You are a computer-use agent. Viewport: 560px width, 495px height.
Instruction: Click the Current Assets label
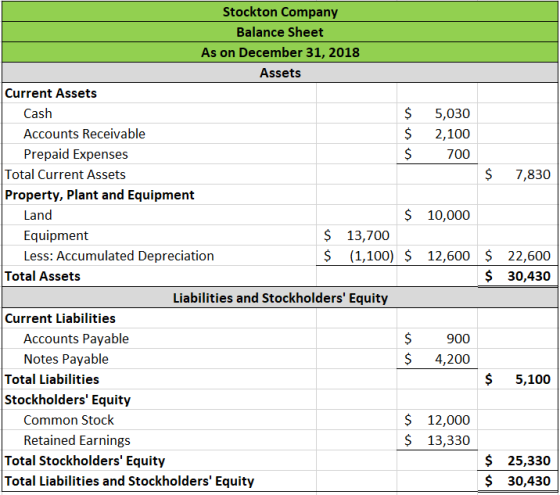51,93
